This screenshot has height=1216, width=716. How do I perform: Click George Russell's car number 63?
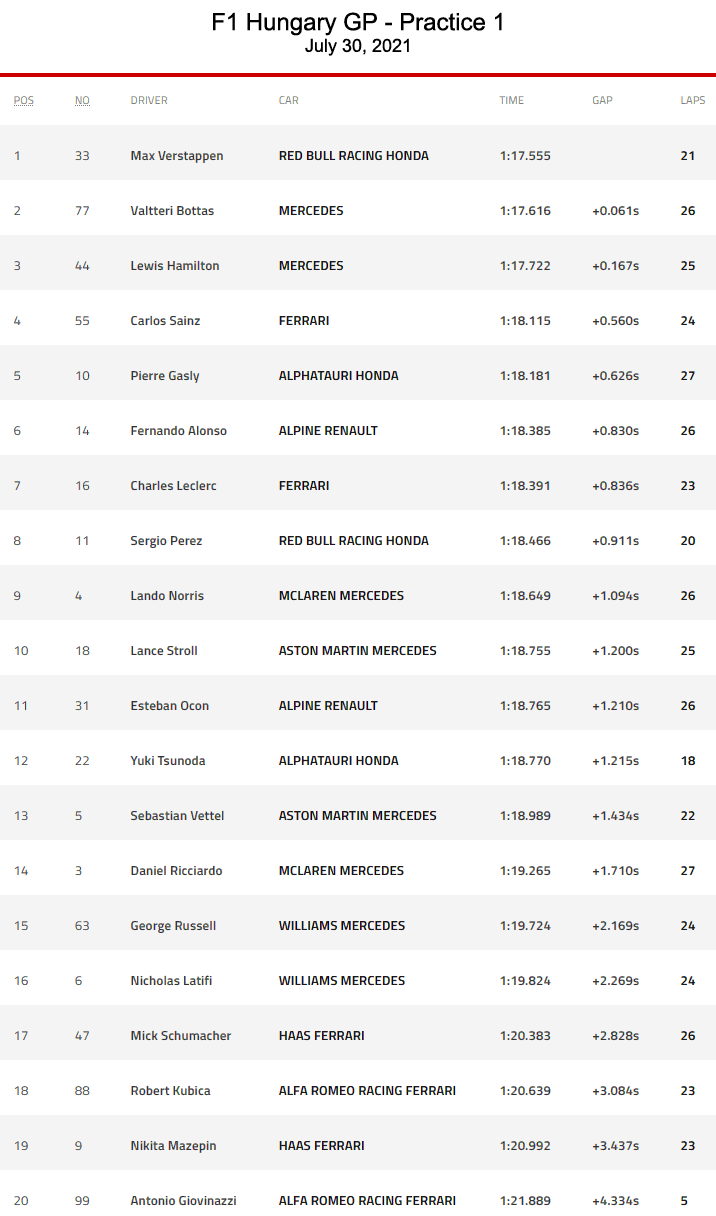(82, 926)
